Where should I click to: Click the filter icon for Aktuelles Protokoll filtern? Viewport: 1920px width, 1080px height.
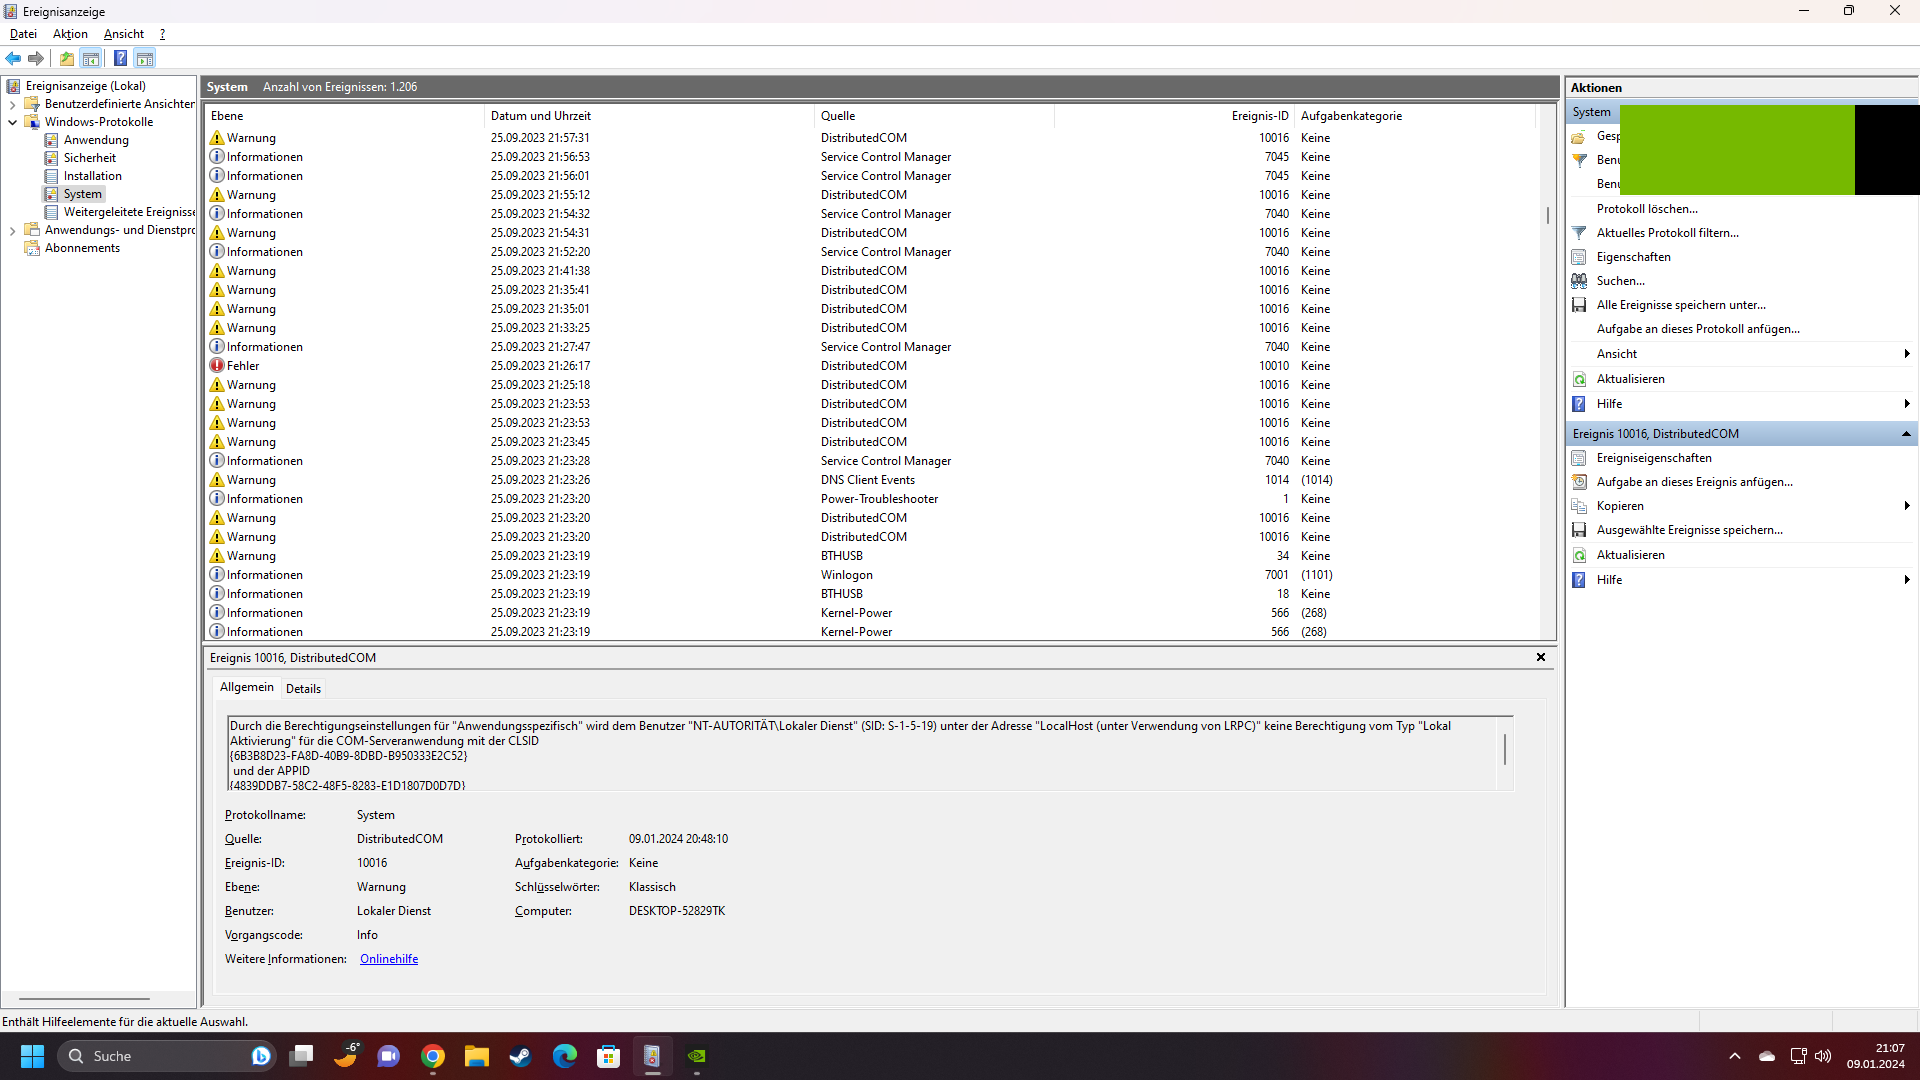[1579, 233]
